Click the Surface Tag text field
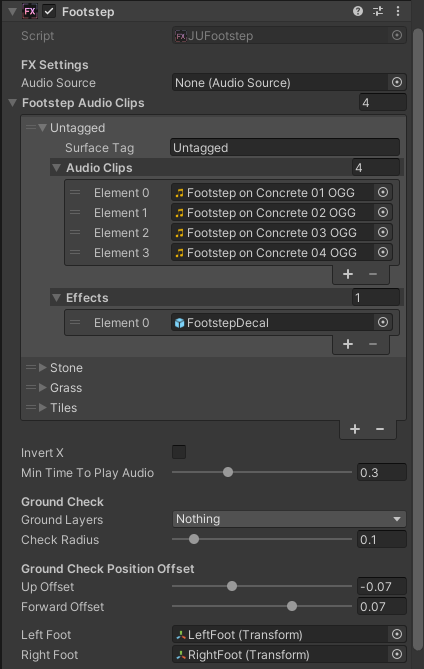The height and width of the screenshot is (669, 424). [x=285, y=148]
